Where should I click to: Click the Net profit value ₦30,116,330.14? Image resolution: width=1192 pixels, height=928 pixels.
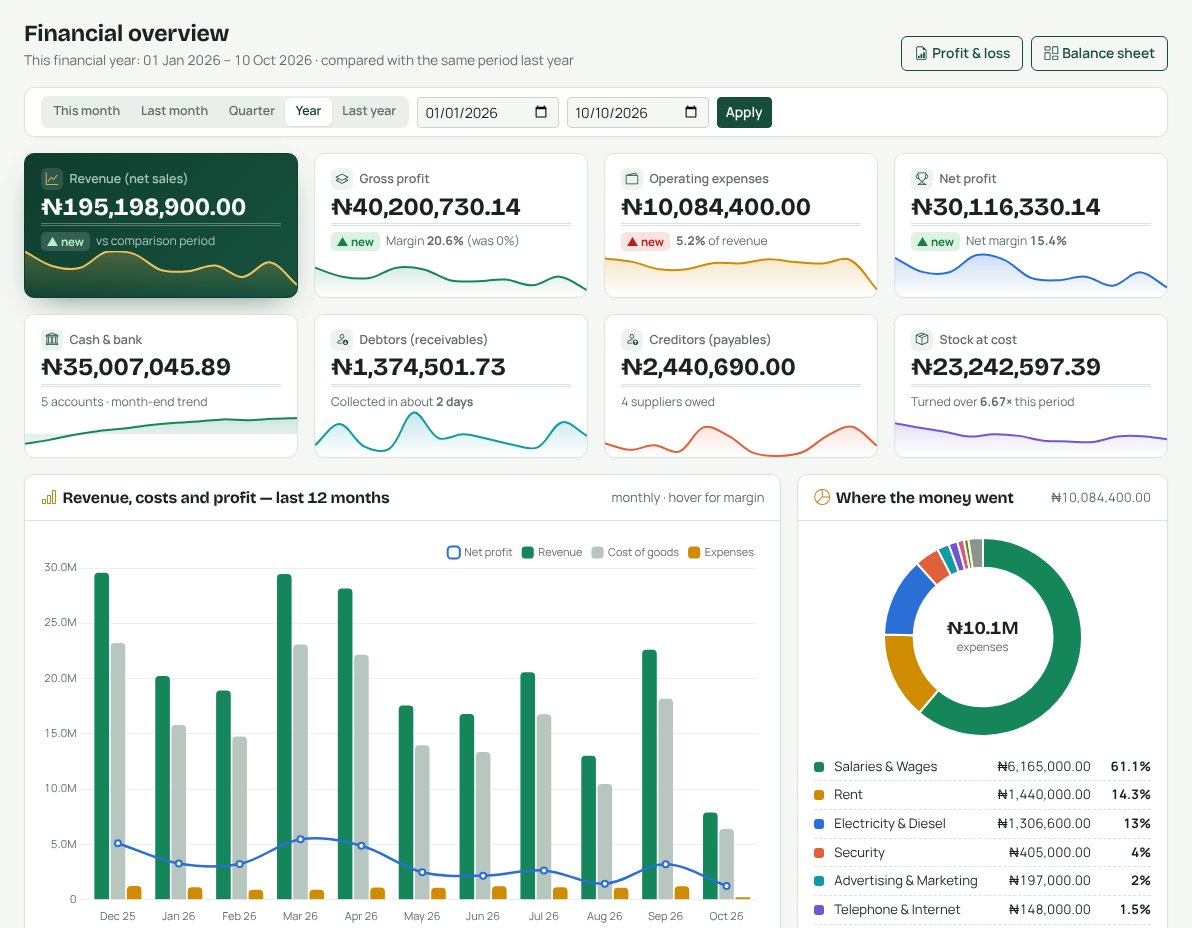1006,207
